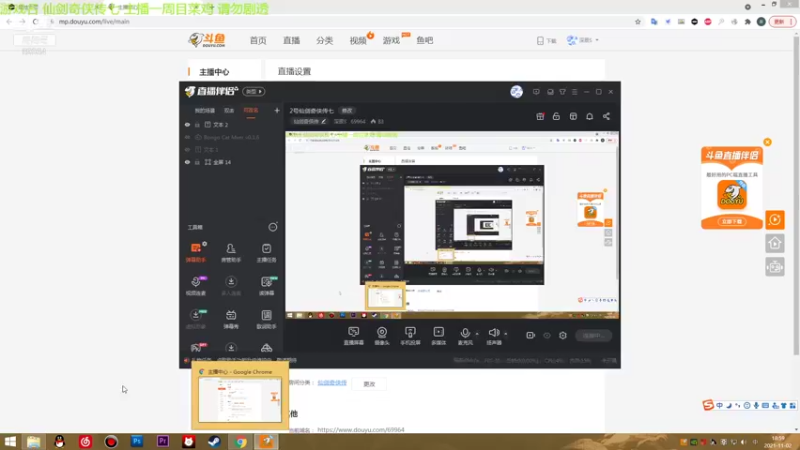Open 直播 in Douyu navigation
The image size is (800, 450).
291,40
